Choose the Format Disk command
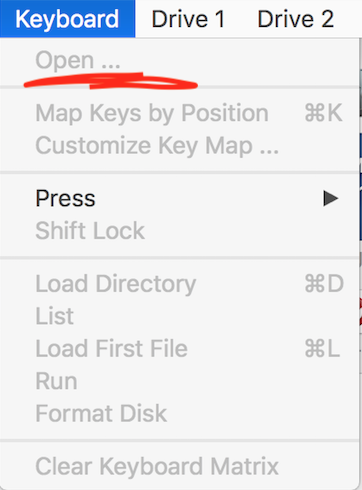362x490 pixels. [180, 413]
